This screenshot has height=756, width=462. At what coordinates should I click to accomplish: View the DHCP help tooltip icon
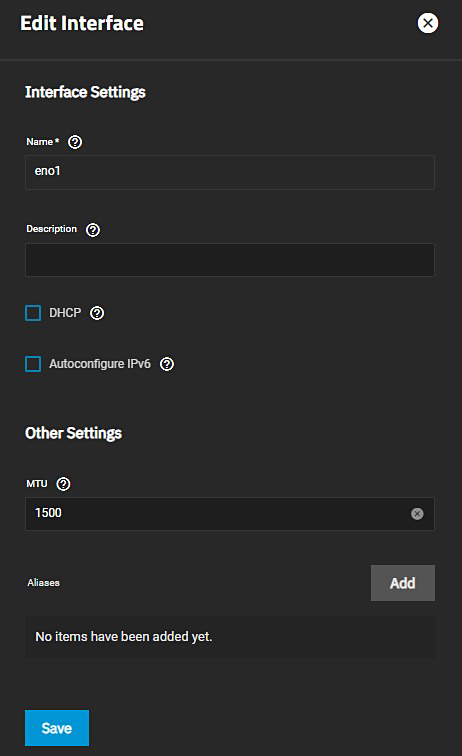click(97, 313)
